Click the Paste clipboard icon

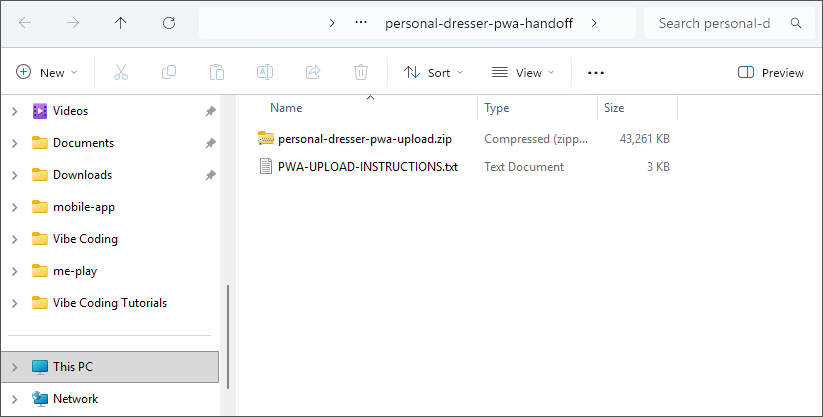(x=217, y=72)
